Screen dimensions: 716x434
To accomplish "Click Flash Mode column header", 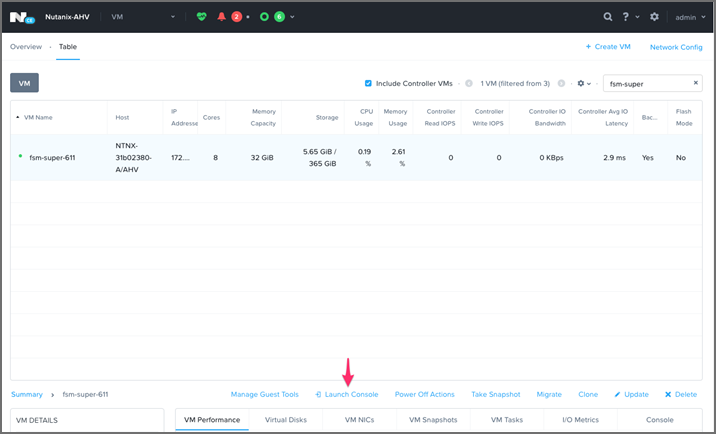I will (684, 117).
